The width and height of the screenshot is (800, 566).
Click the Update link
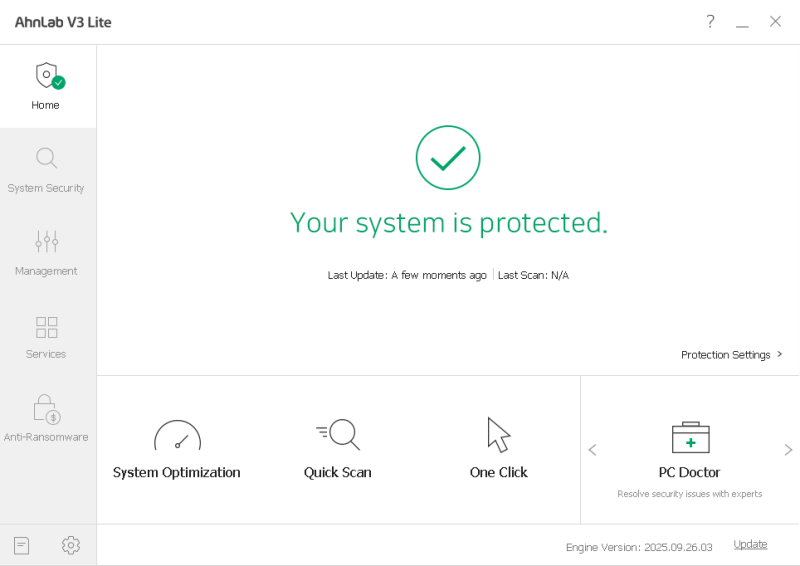[750, 545]
